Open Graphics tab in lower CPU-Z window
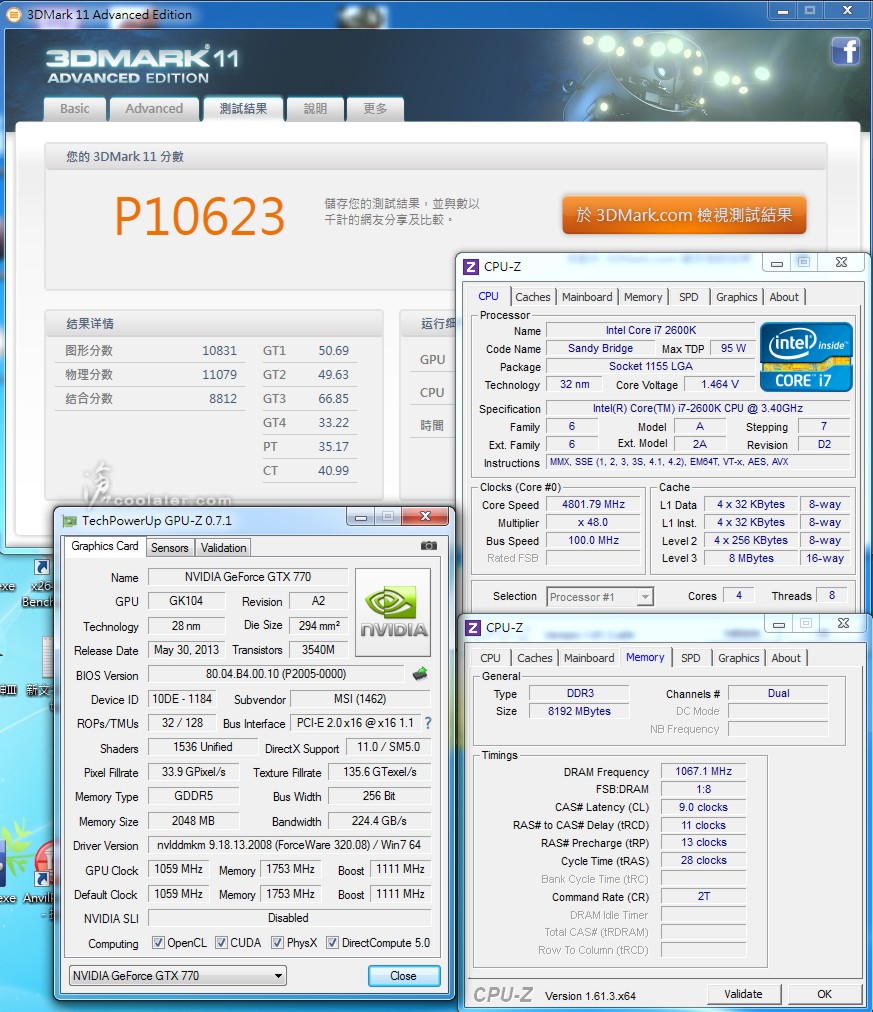The image size is (873, 1012). pos(739,658)
